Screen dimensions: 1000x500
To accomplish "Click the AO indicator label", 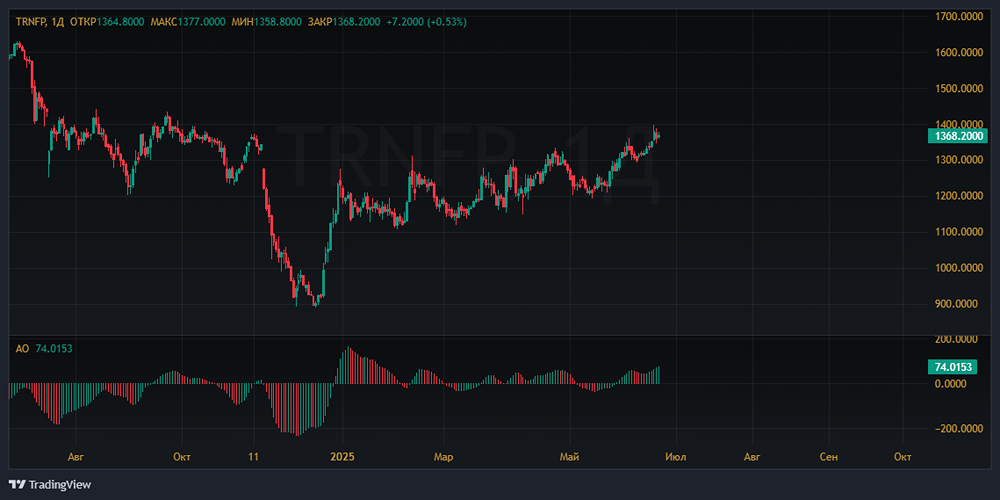I will [x=22, y=349].
